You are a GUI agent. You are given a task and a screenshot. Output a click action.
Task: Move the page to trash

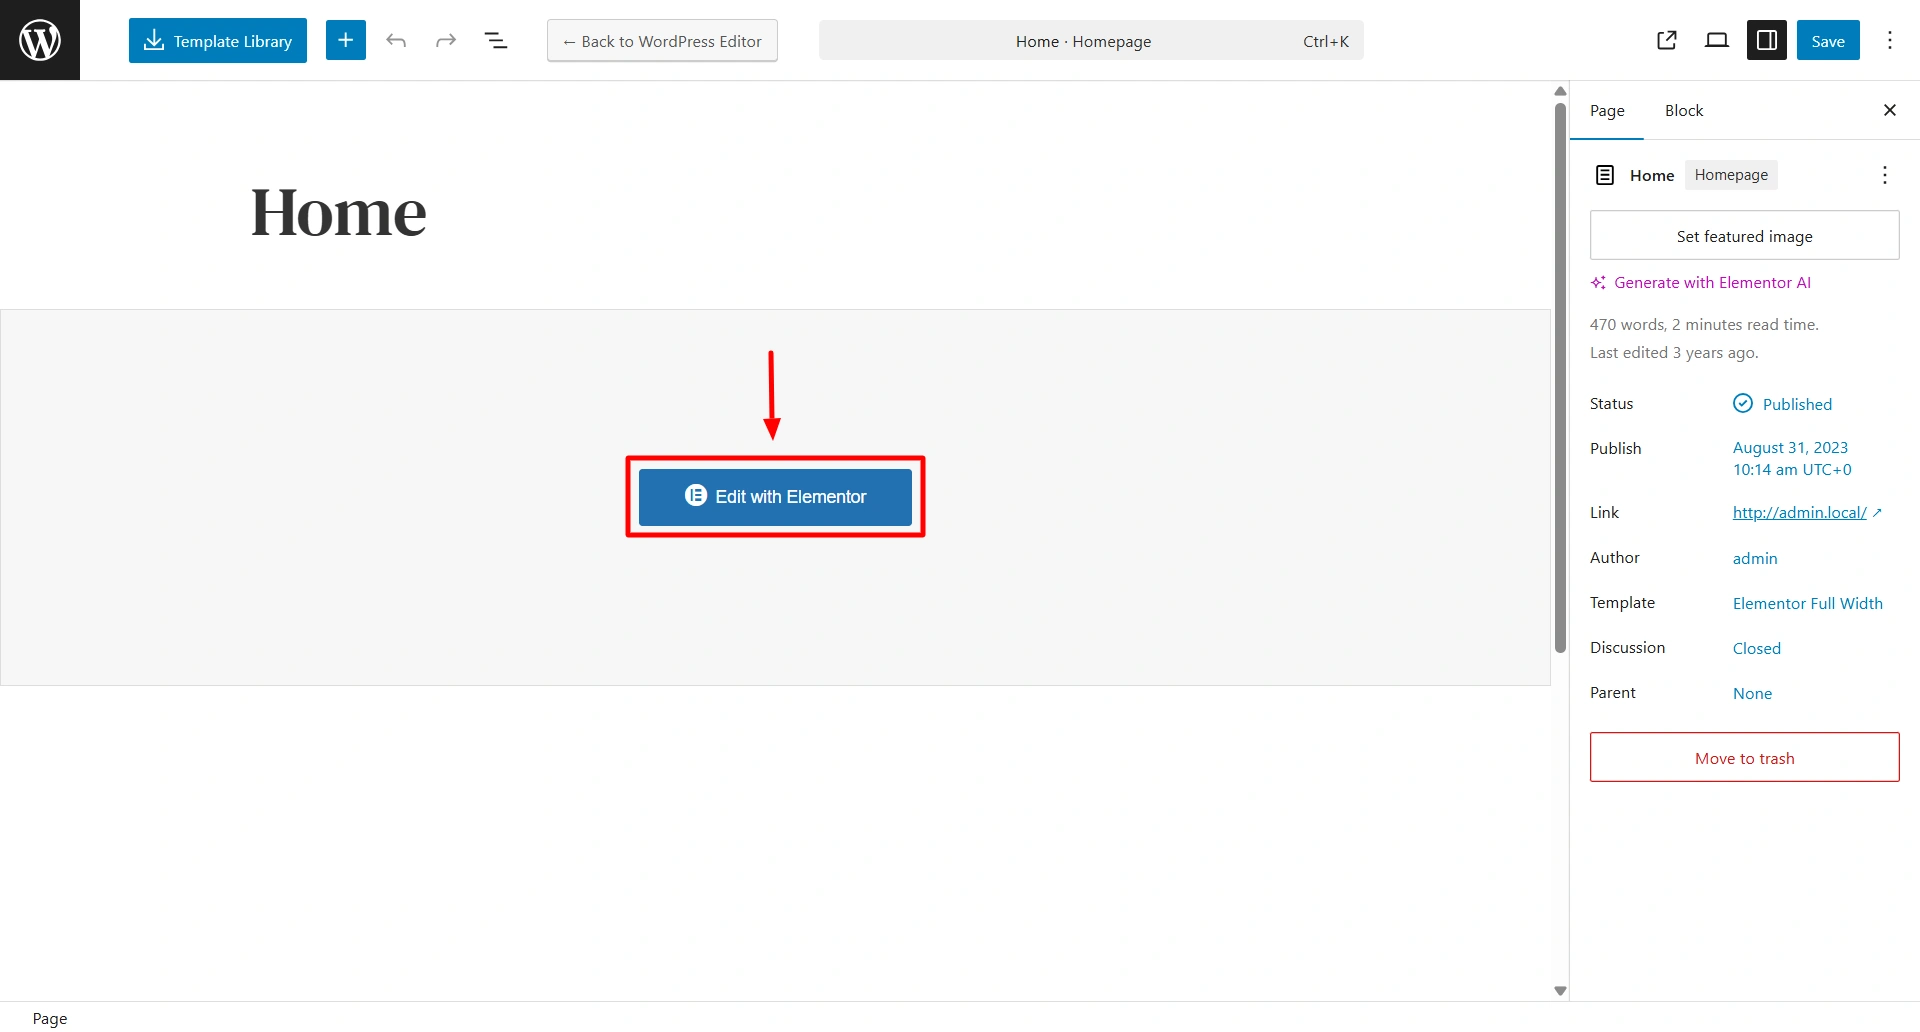[x=1745, y=757]
